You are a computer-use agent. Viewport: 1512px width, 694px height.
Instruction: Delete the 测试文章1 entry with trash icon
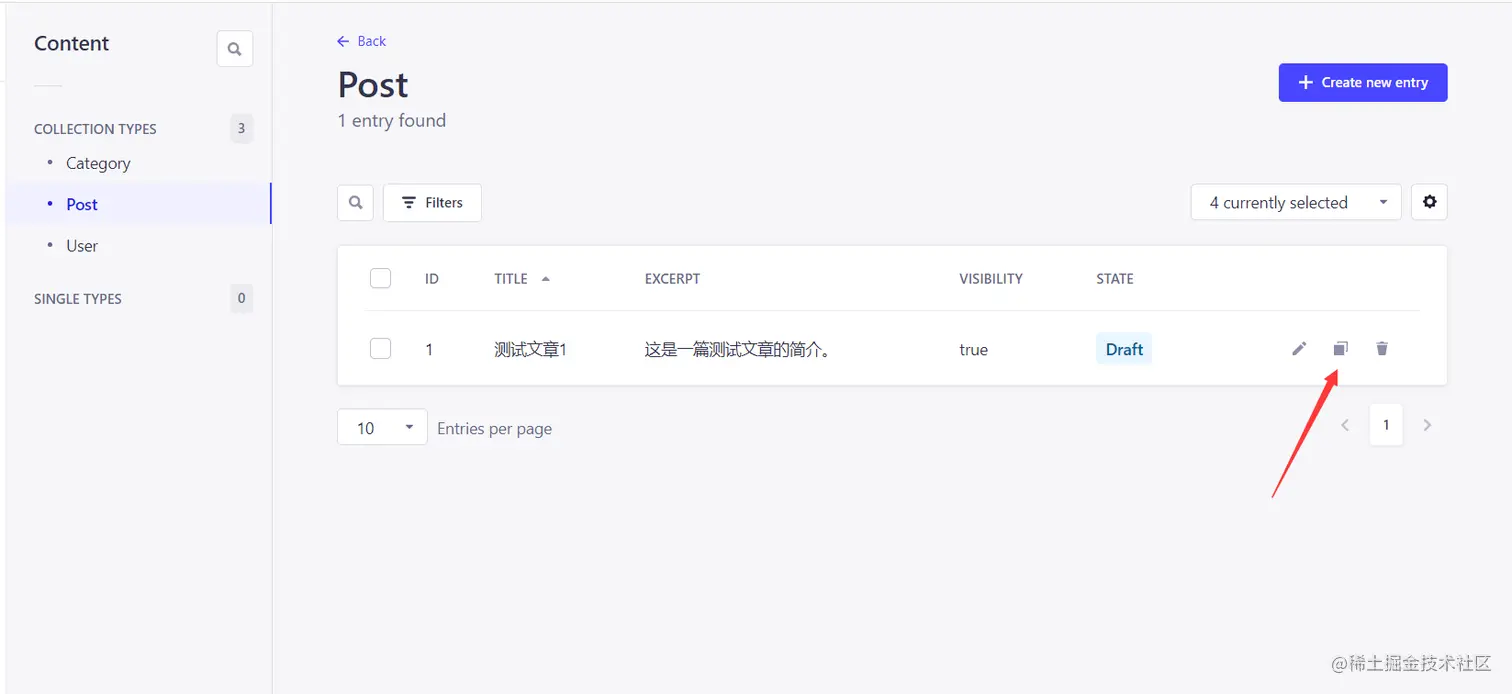(1382, 348)
